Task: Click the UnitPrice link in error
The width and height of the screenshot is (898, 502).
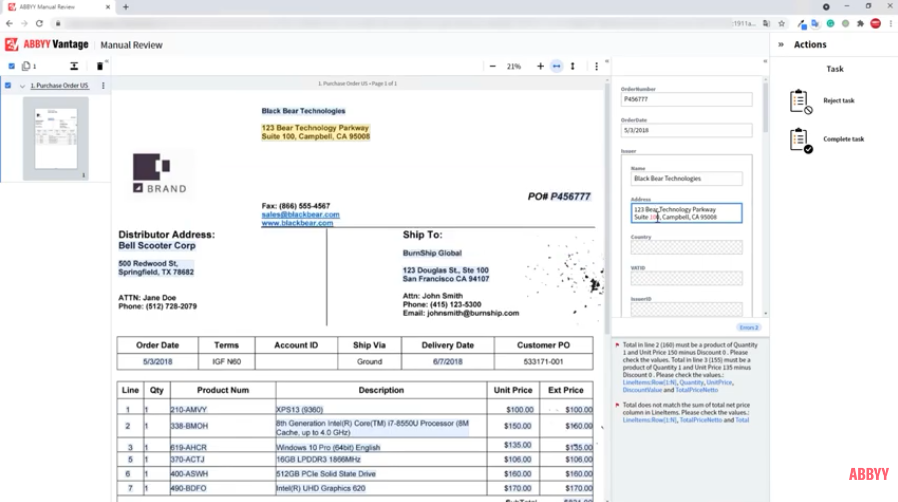Action: [719, 382]
